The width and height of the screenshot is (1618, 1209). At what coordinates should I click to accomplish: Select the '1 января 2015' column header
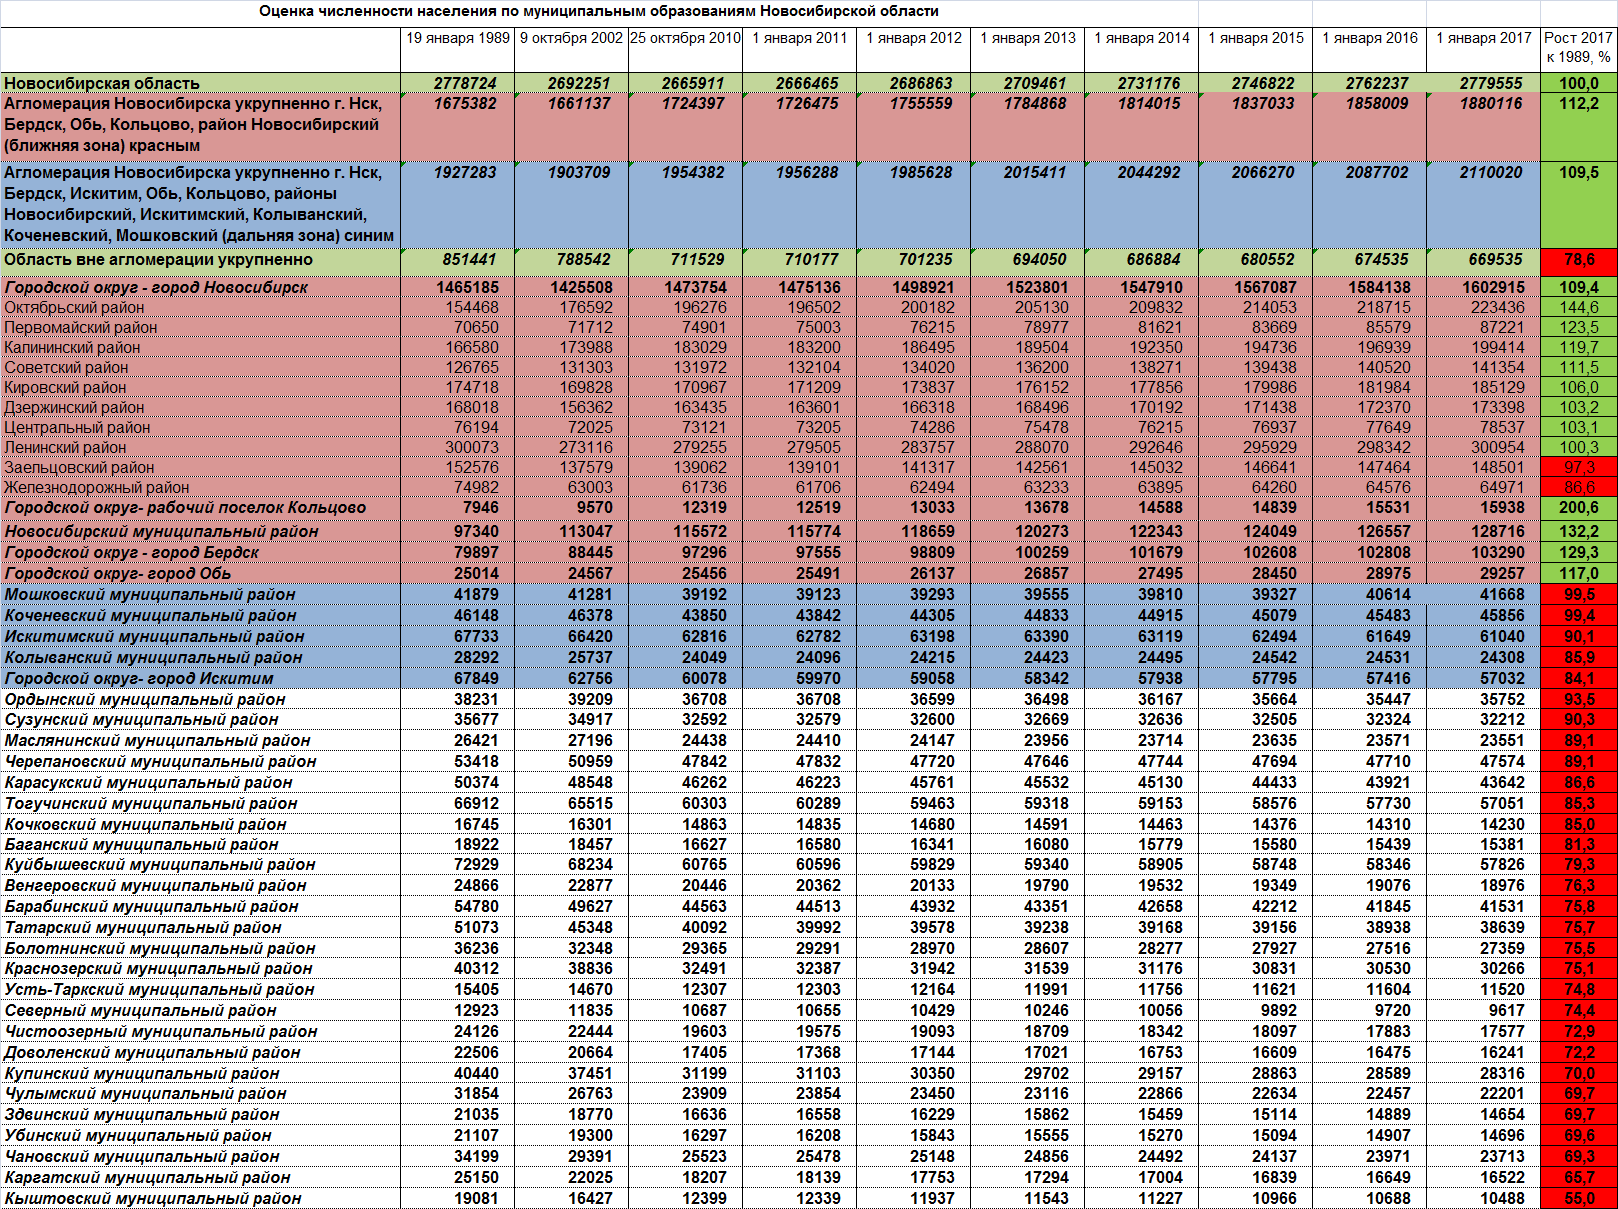(x=1256, y=38)
